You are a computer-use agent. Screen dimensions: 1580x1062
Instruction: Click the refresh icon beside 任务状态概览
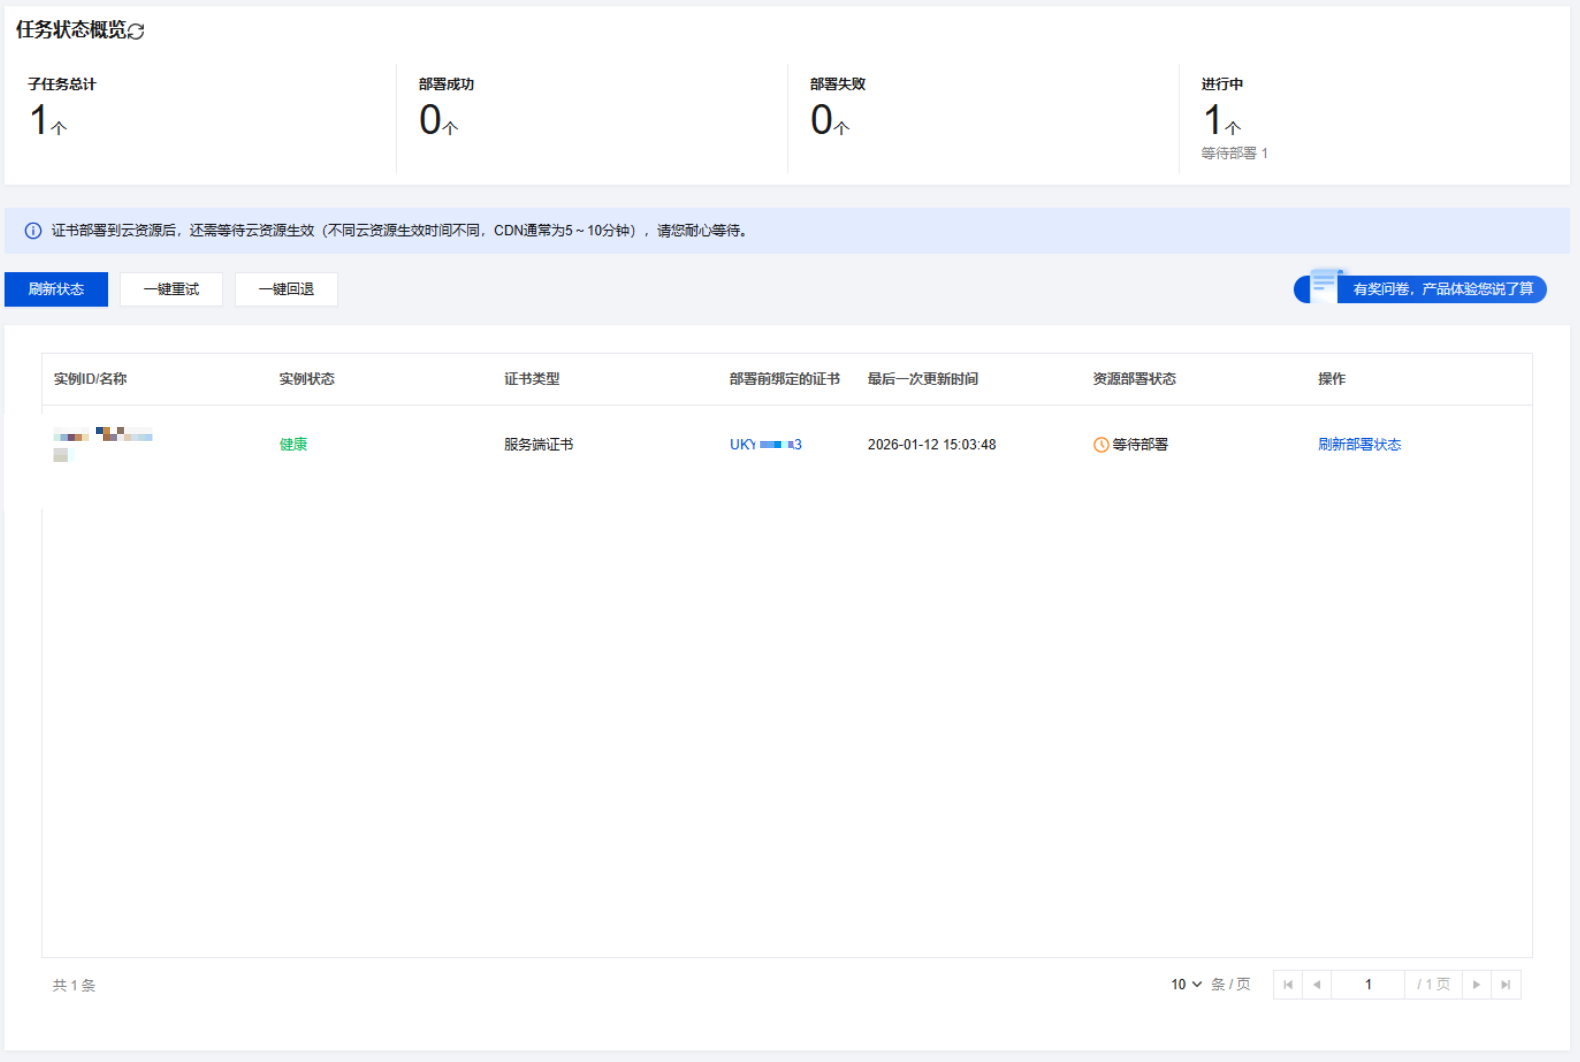click(137, 32)
